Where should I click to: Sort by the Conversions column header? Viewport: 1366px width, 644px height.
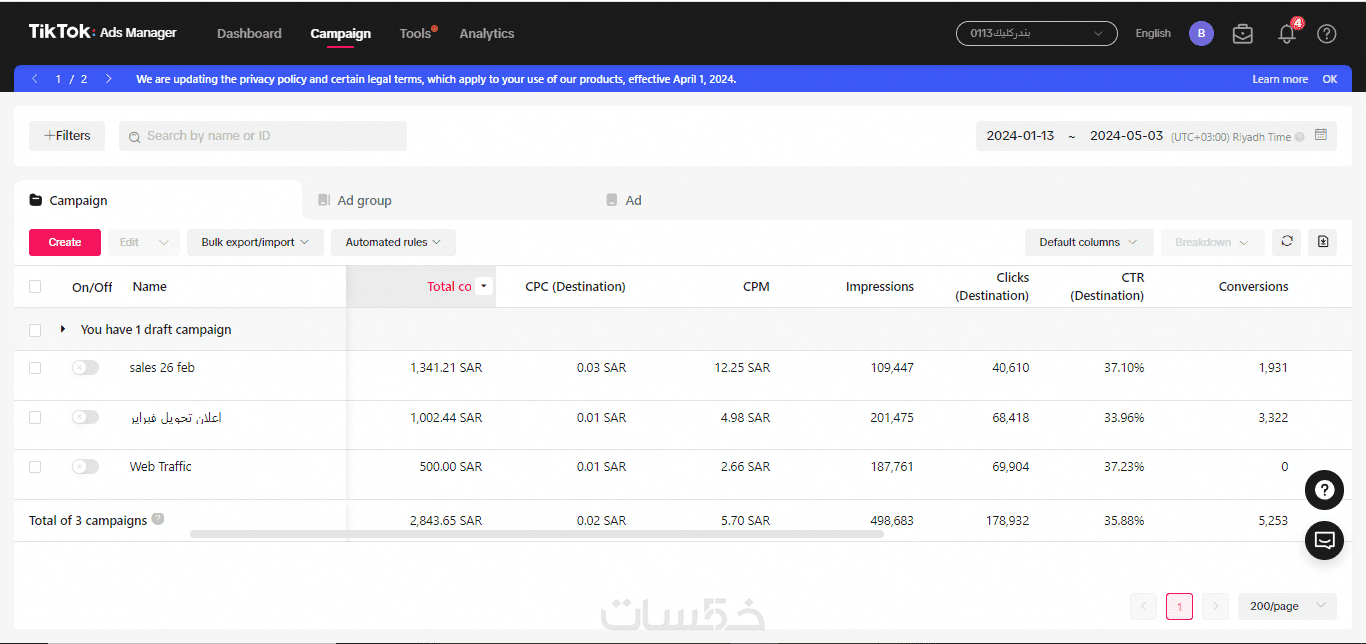click(1253, 286)
